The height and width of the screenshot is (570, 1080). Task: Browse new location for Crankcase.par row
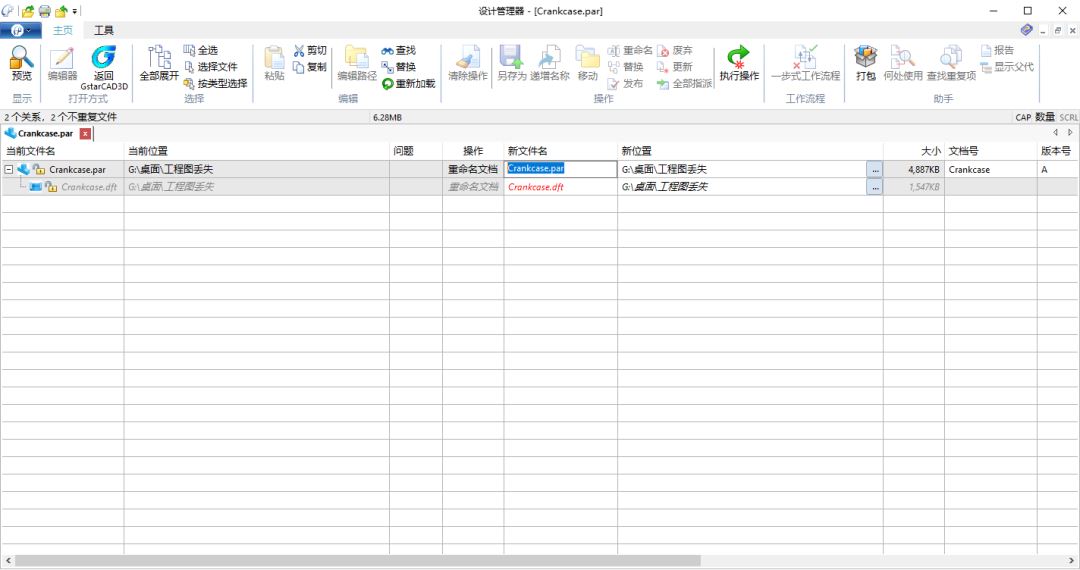[875, 170]
